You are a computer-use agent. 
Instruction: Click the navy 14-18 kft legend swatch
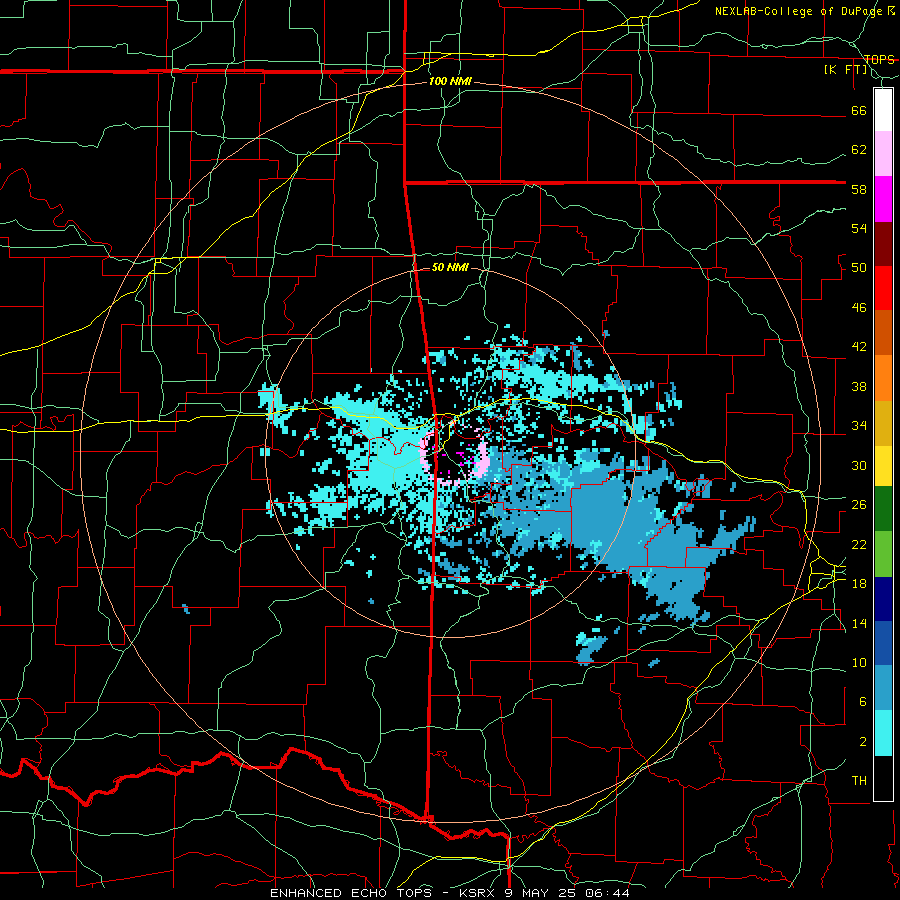coord(883,599)
